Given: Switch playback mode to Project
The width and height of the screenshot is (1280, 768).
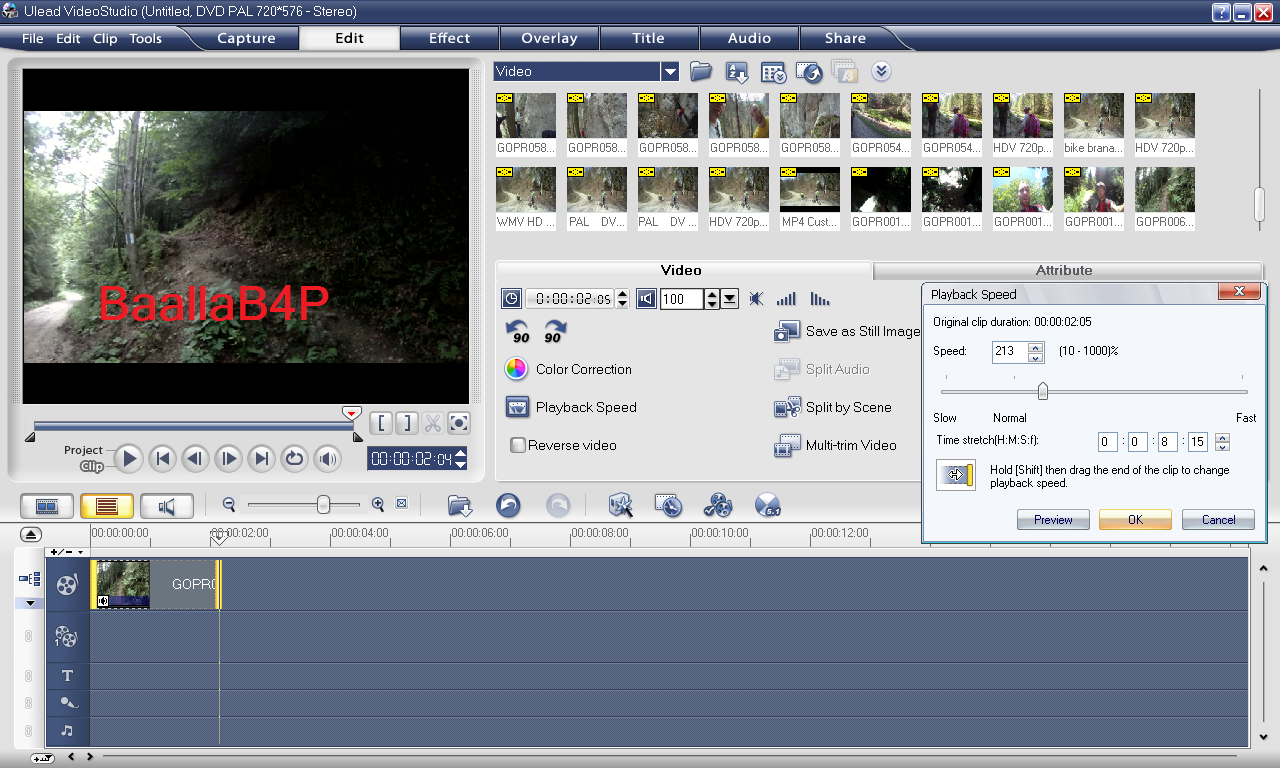Looking at the screenshot, I should click(x=84, y=450).
